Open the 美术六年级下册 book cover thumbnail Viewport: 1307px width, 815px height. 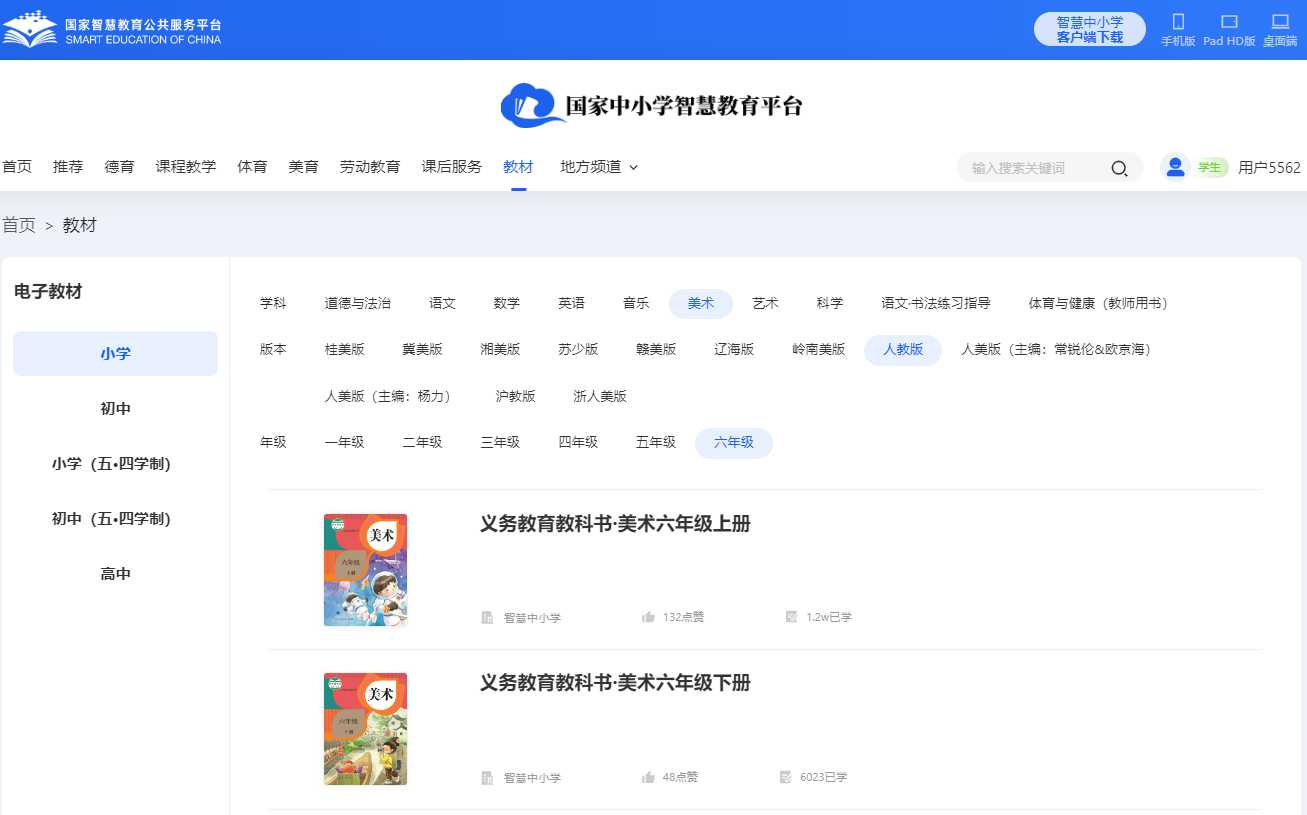(365, 729)
